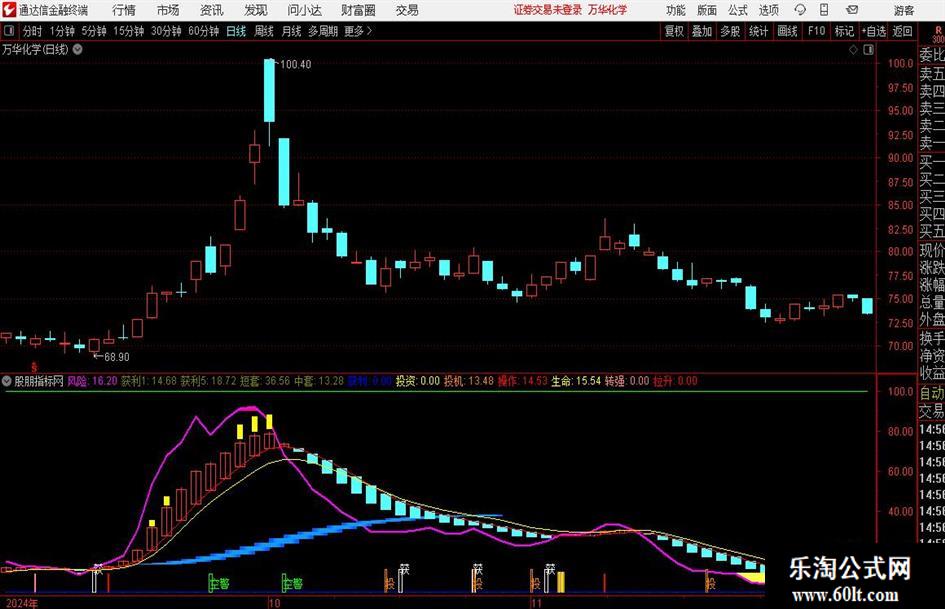Switch to 1分钟 period
The width and height of the screenshot is (945, 609).
click(x=62, y=31)
